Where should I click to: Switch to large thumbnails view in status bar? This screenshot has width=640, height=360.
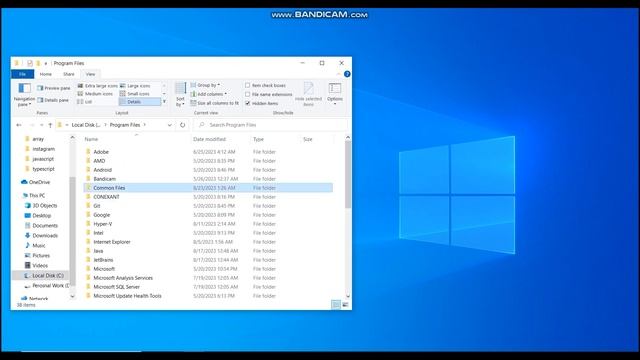point(345,304)
